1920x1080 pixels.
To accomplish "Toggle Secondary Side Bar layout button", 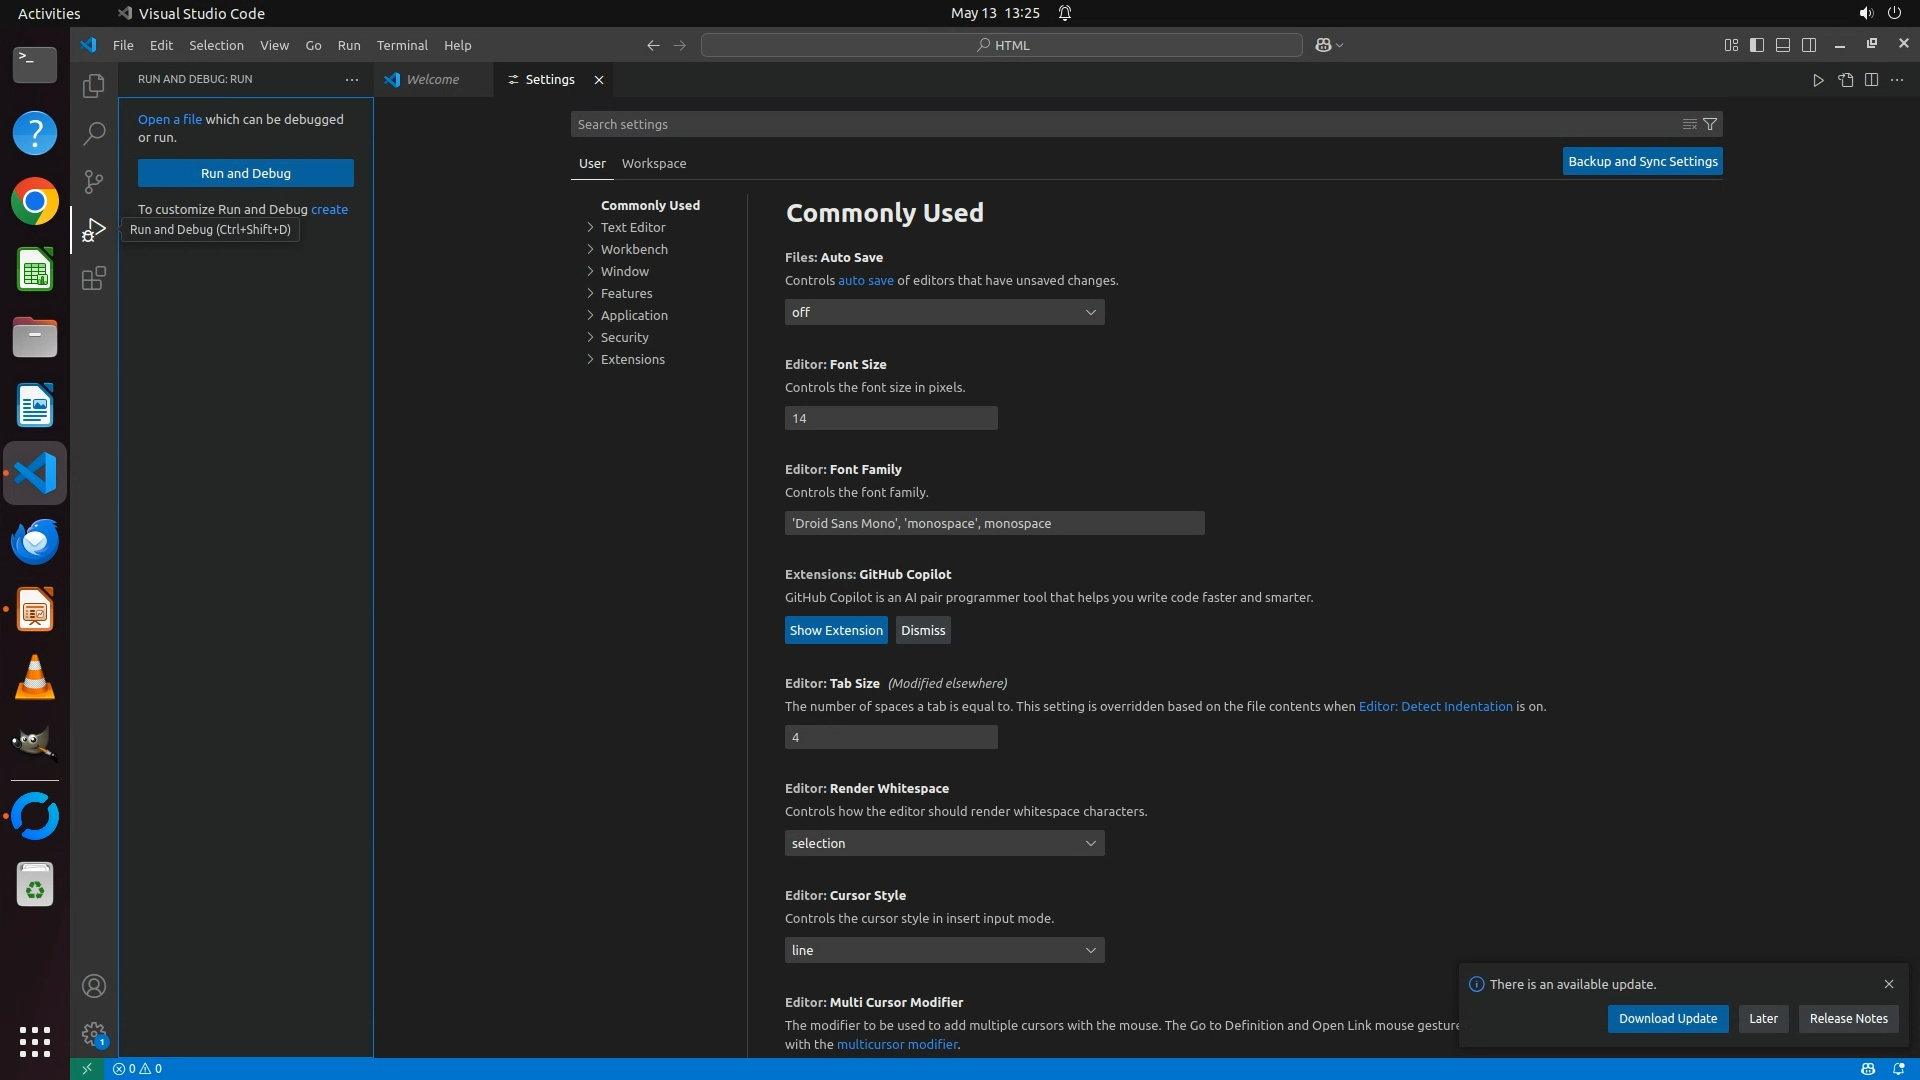I will (x=1809, y=45).
